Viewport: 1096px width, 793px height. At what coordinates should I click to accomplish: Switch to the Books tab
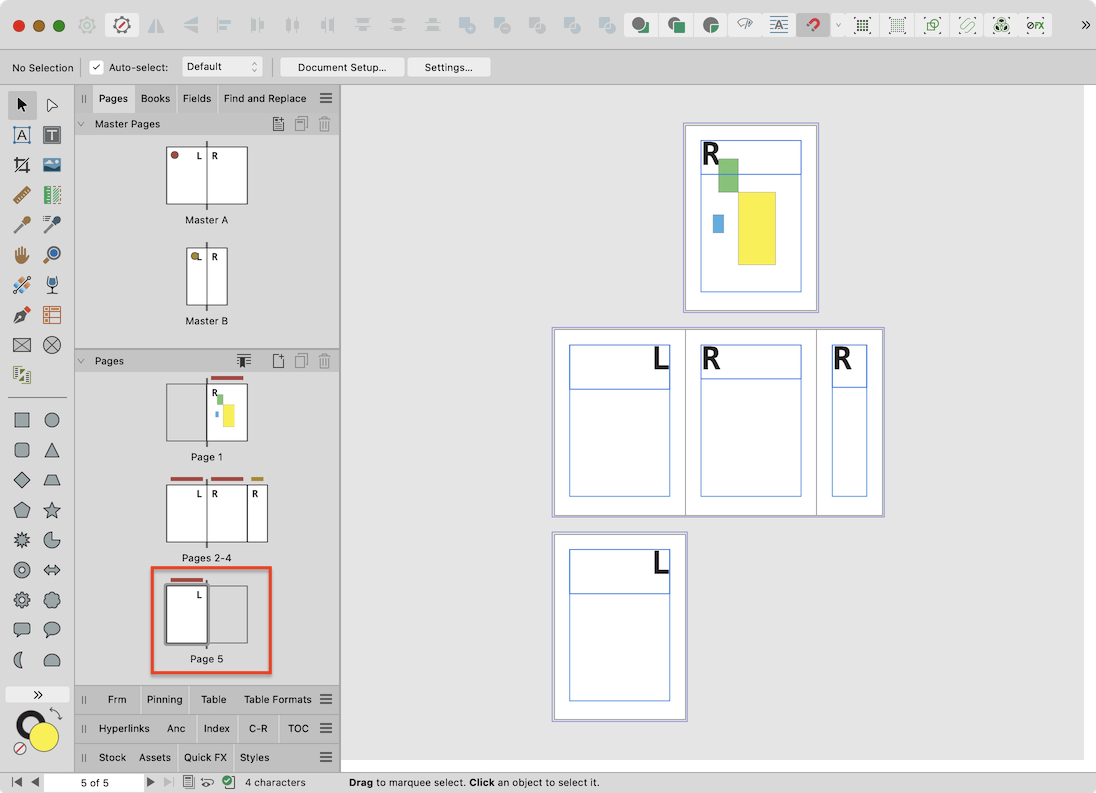pyautogui.click(x=155, y=98)
